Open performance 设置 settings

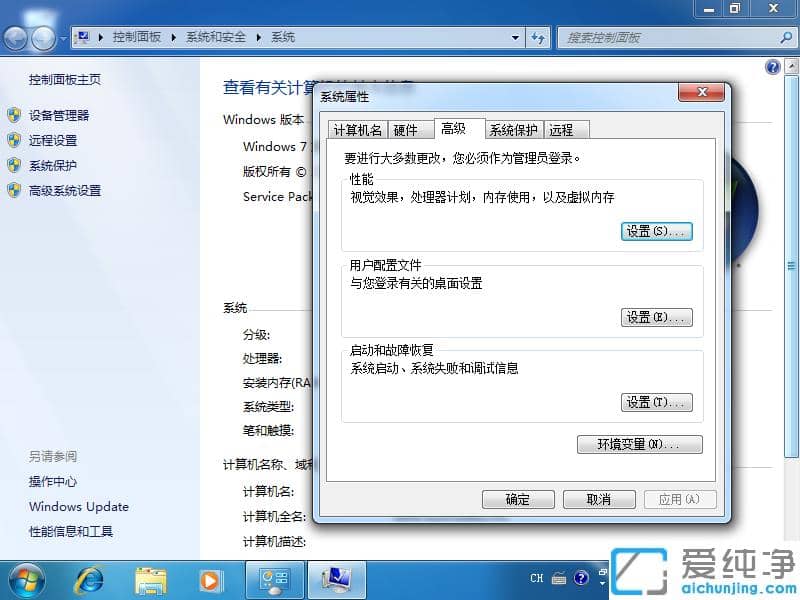coord(657,231)
